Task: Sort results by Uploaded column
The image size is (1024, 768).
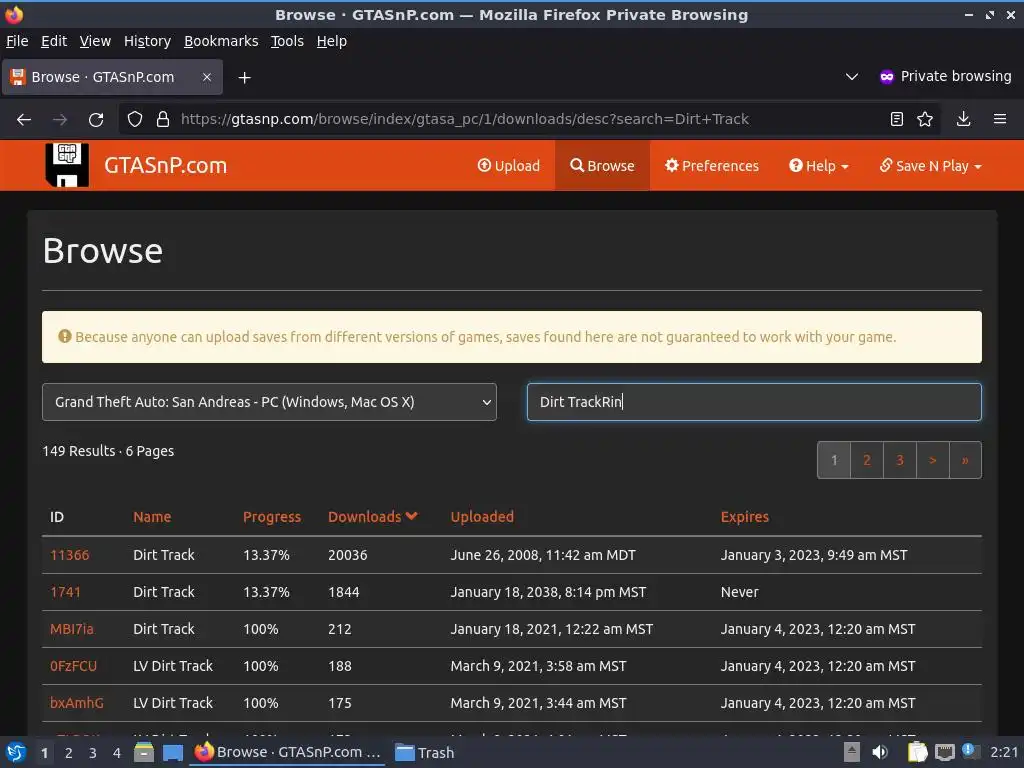Action: coord(482,517)
